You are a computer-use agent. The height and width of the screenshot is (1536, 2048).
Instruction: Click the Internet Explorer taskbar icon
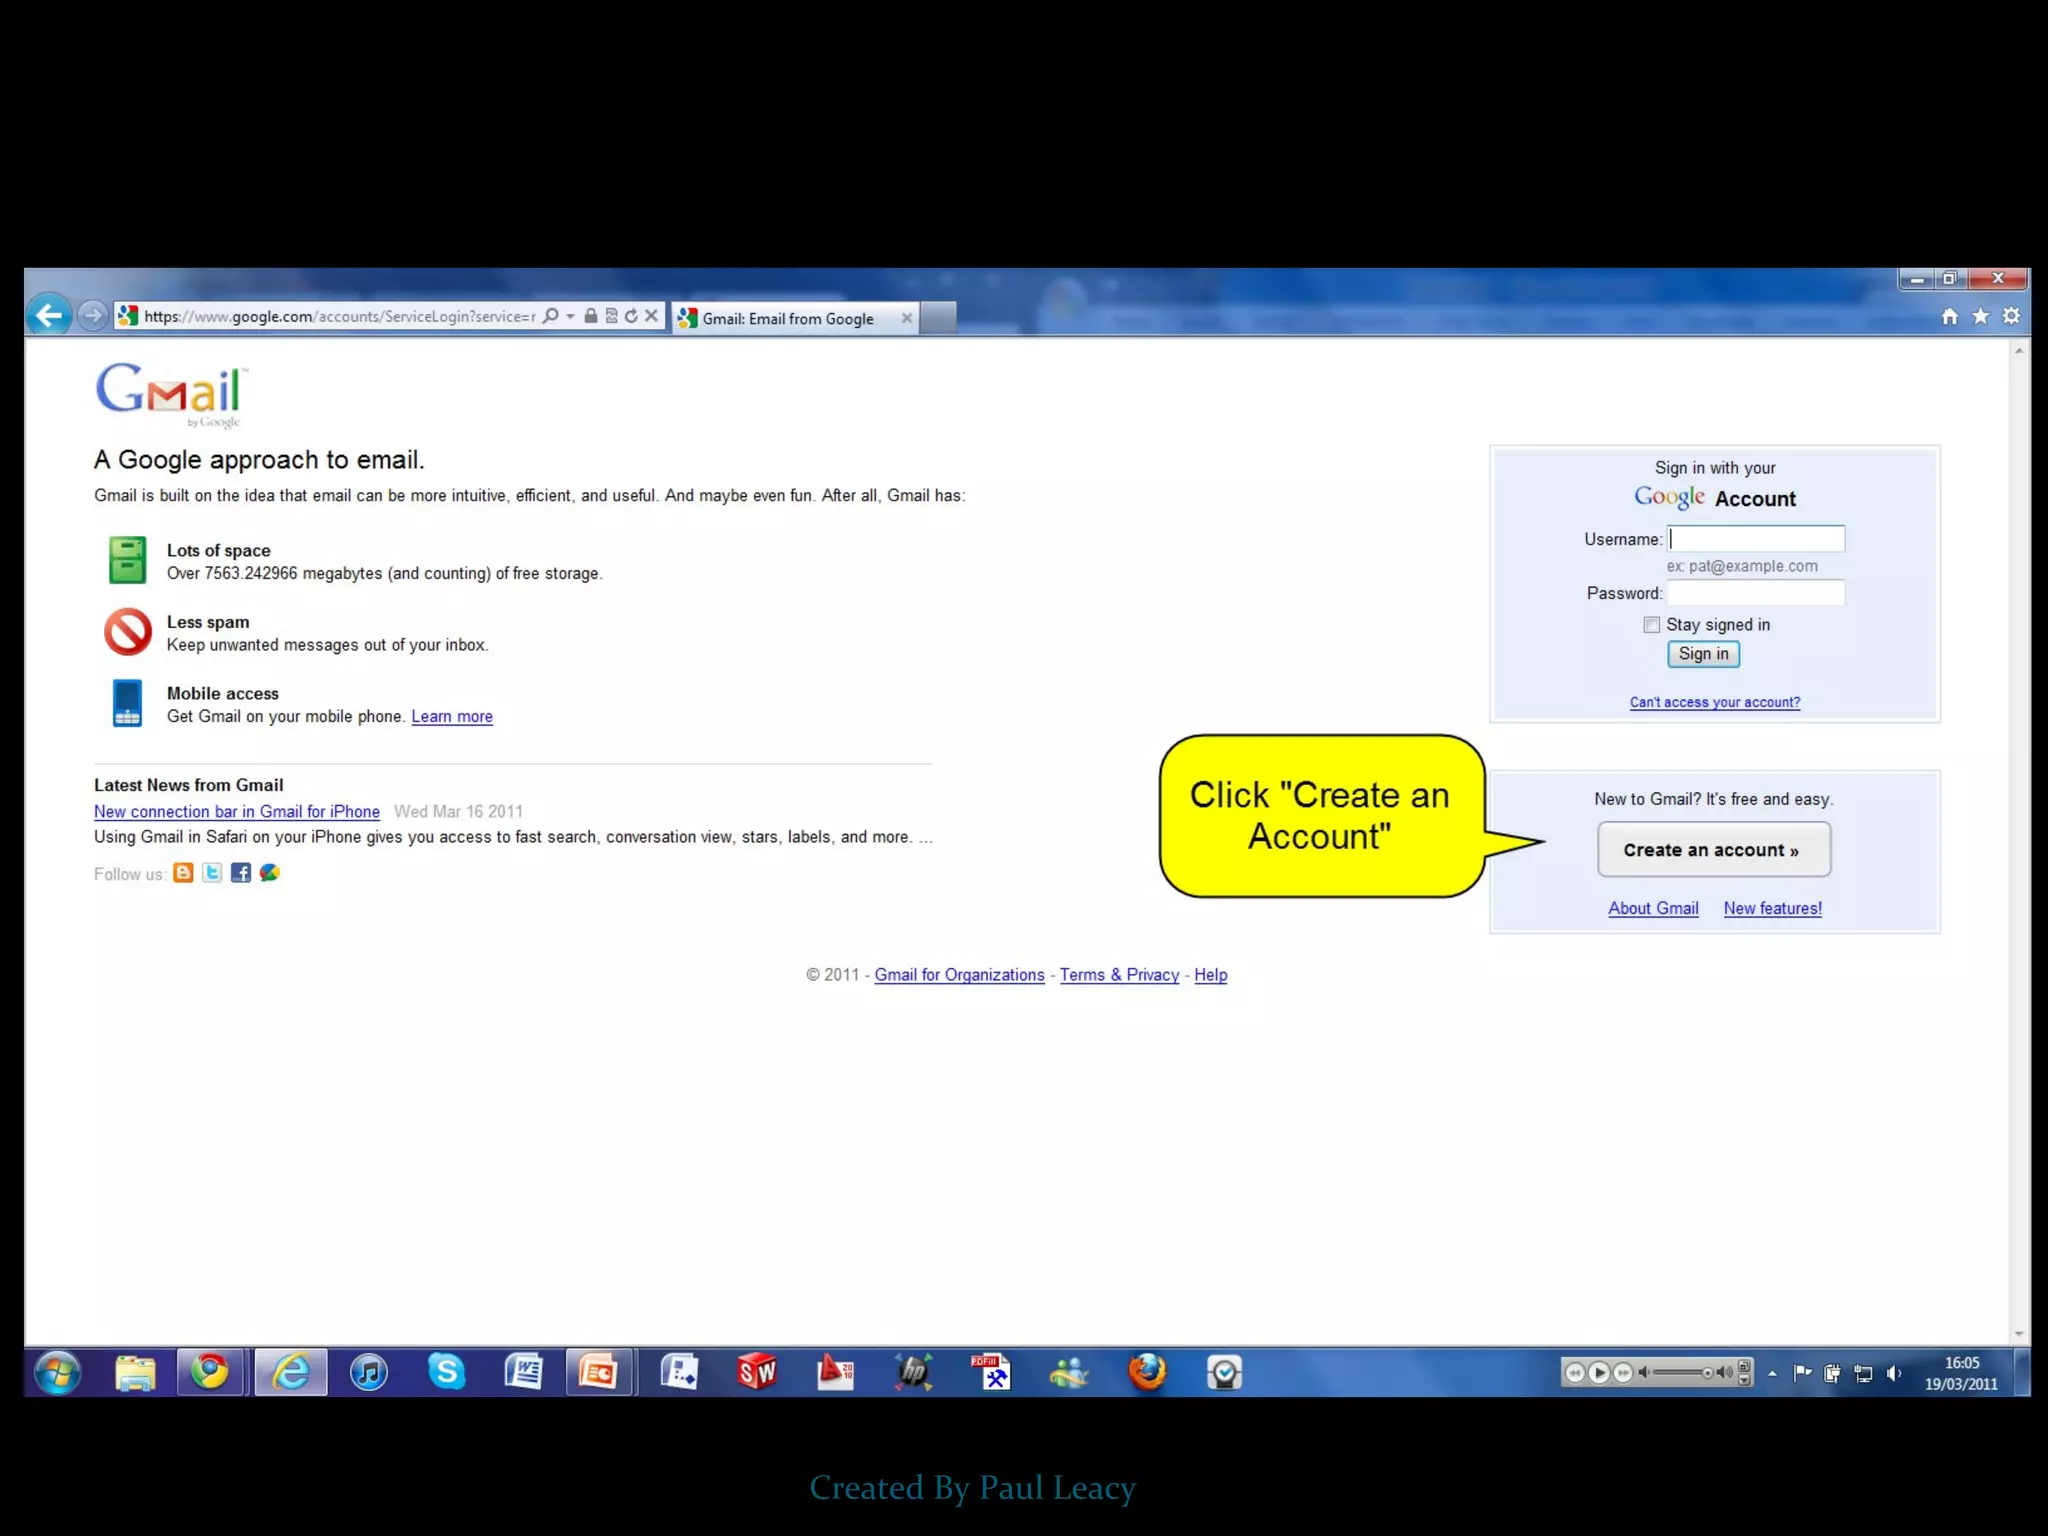291,1372
